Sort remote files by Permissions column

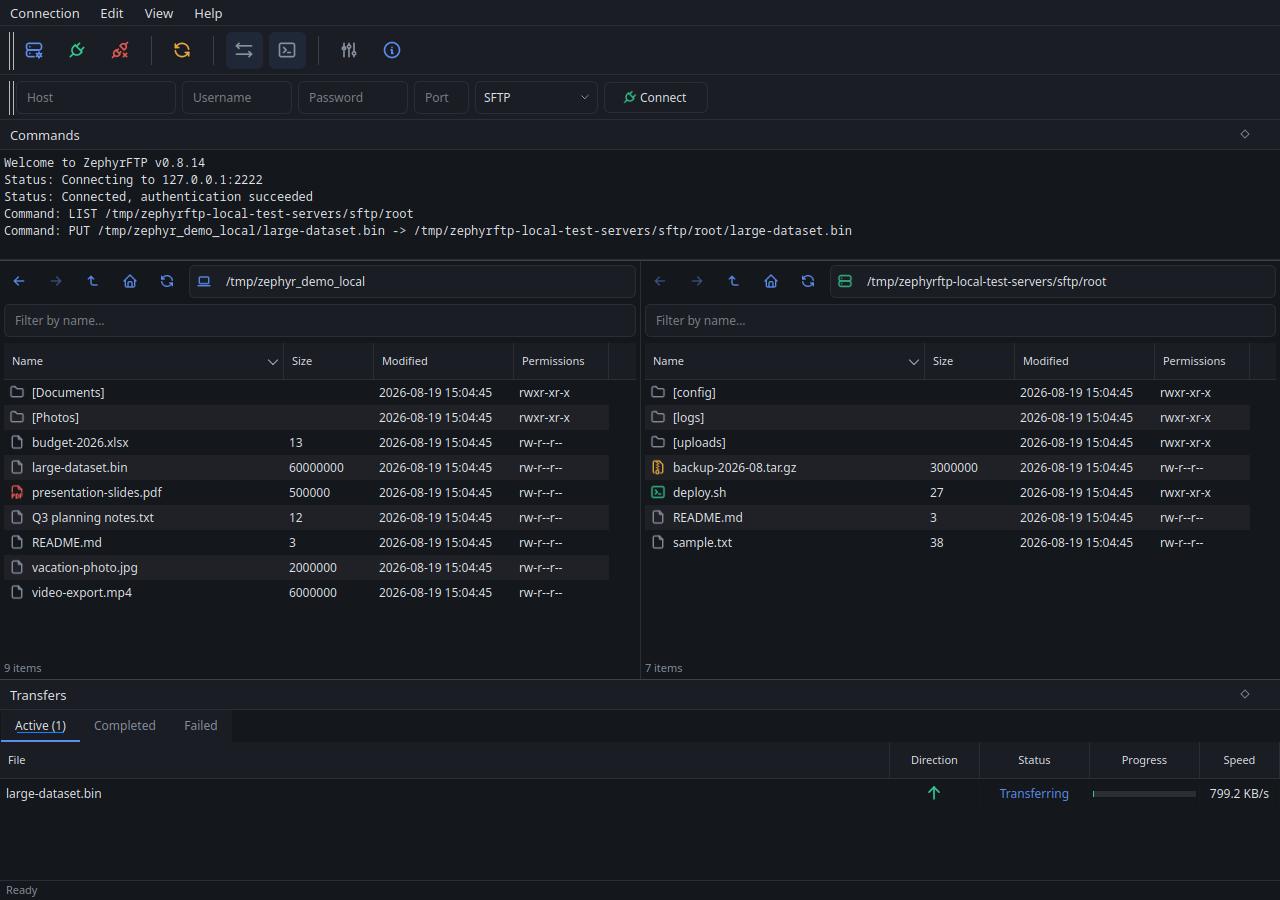(1201, 361)
